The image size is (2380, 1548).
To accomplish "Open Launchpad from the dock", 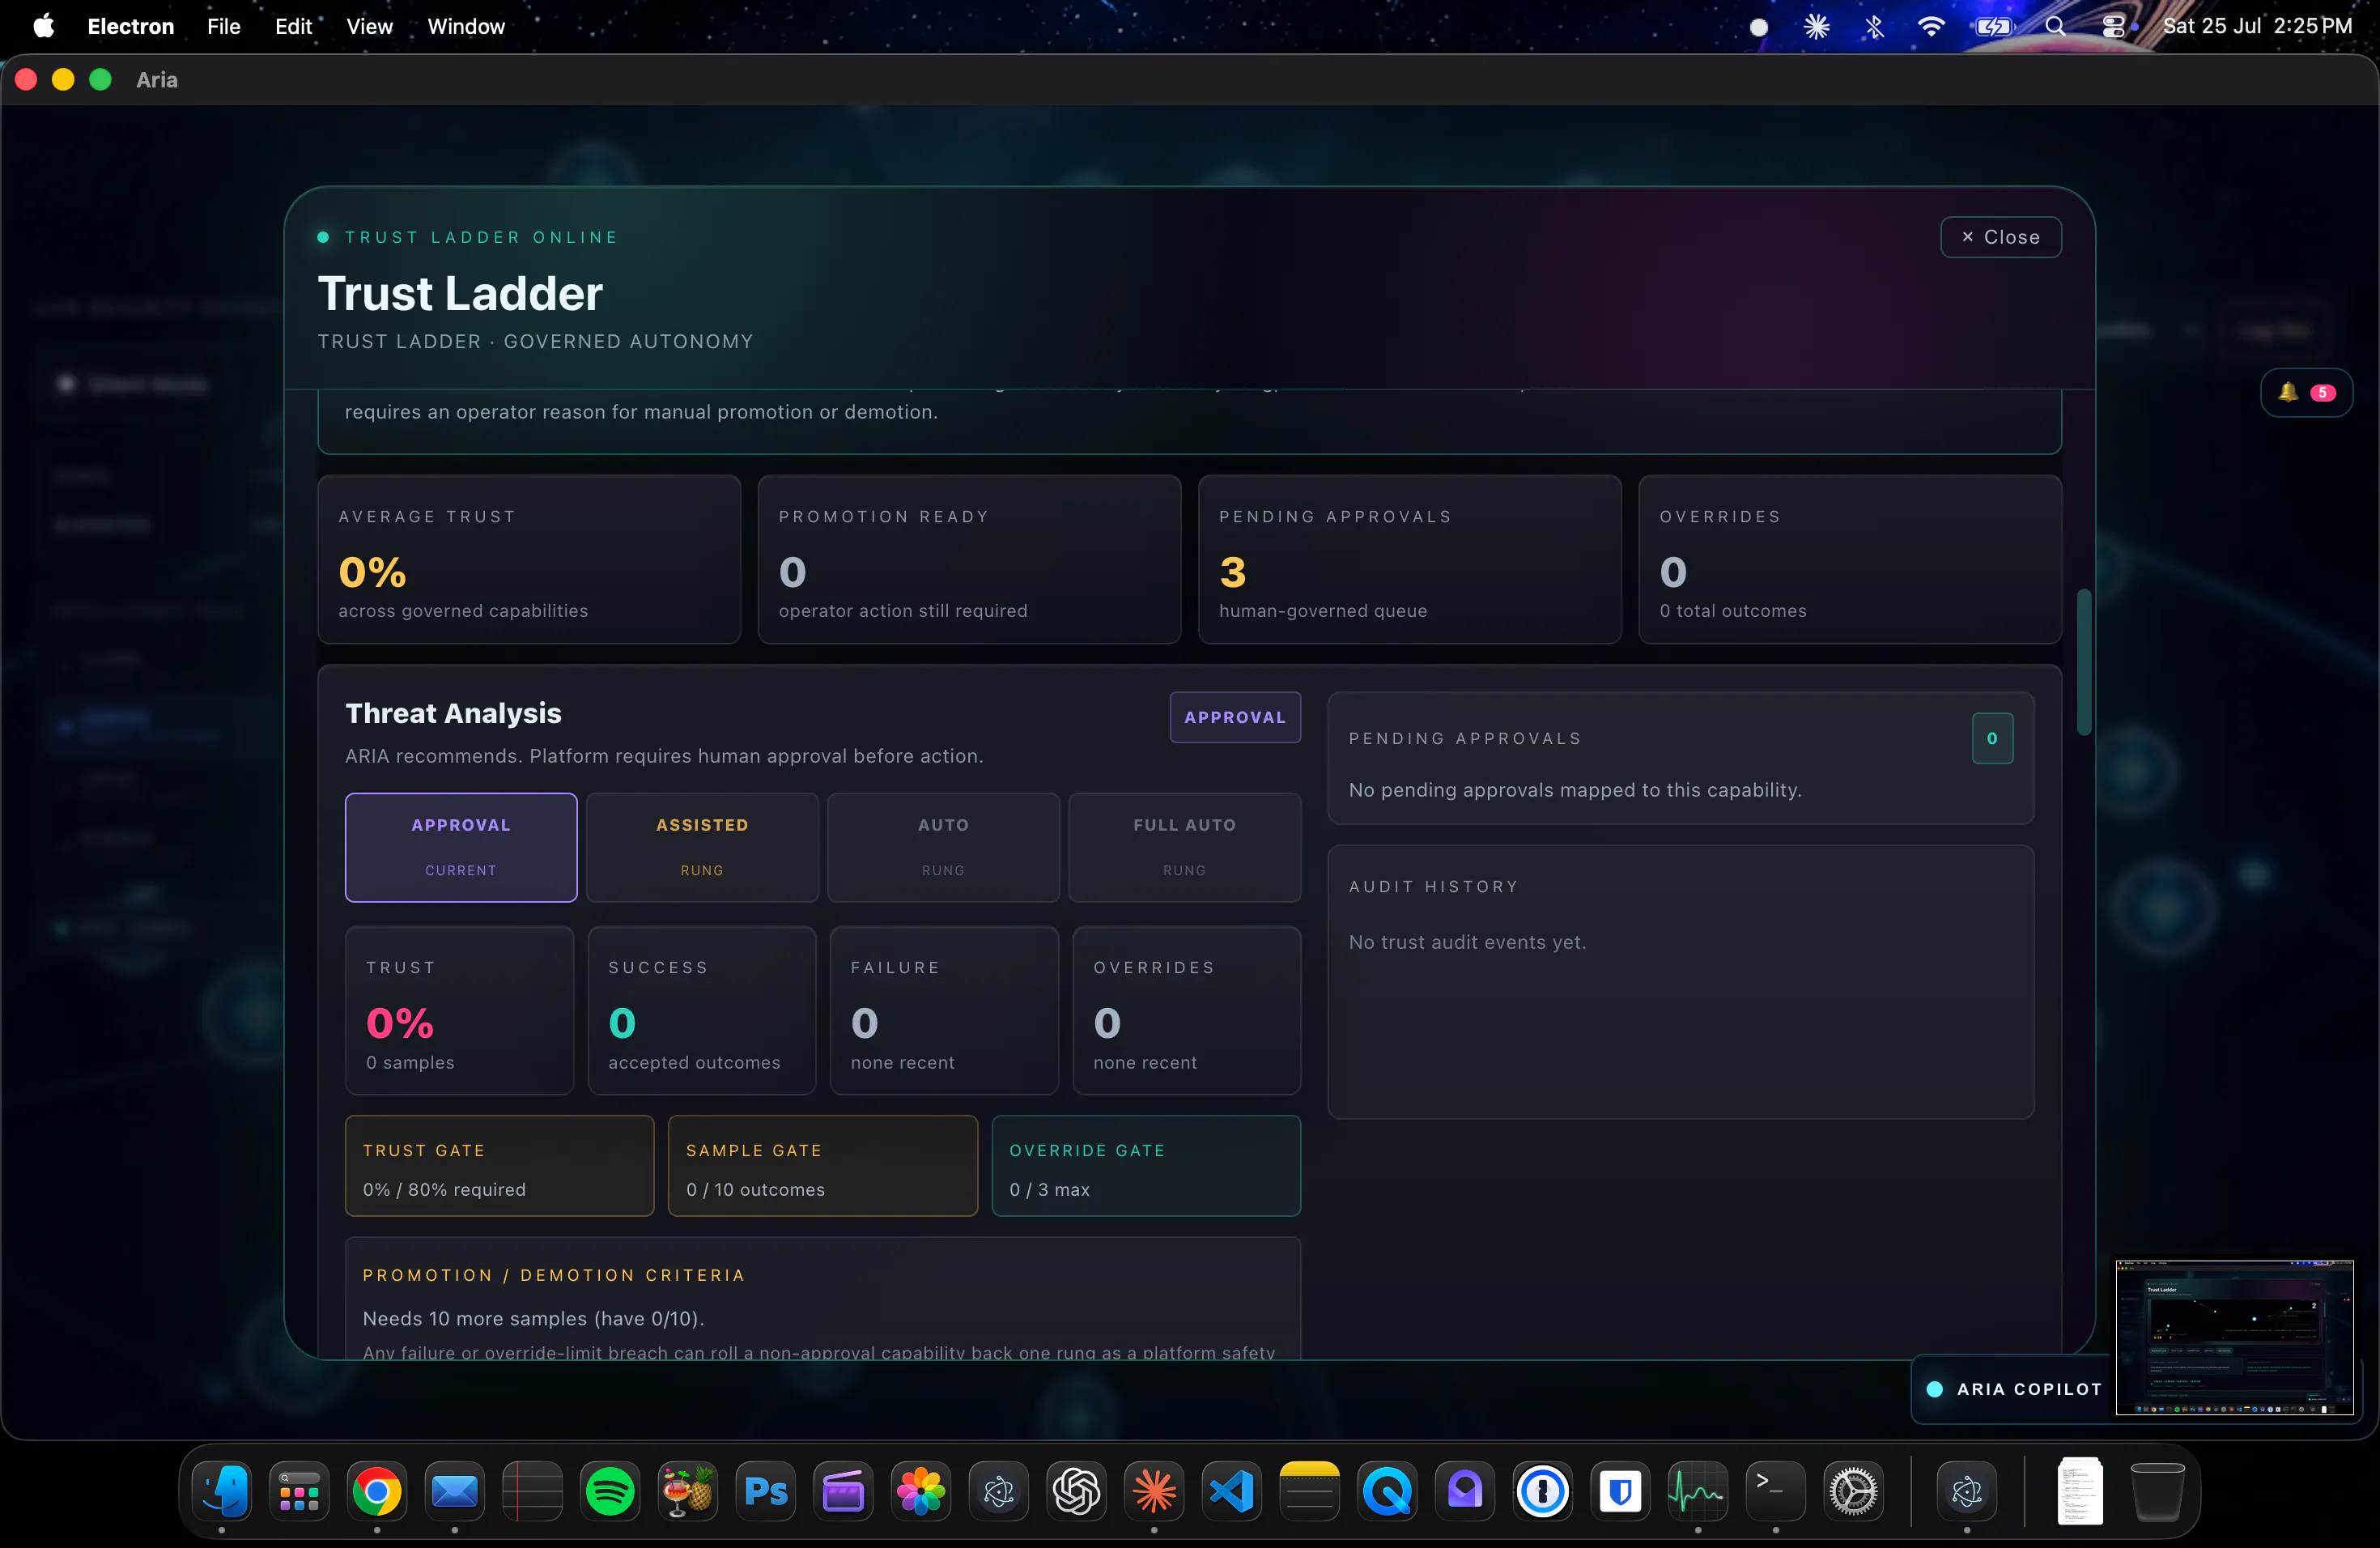I will 299,1491.
